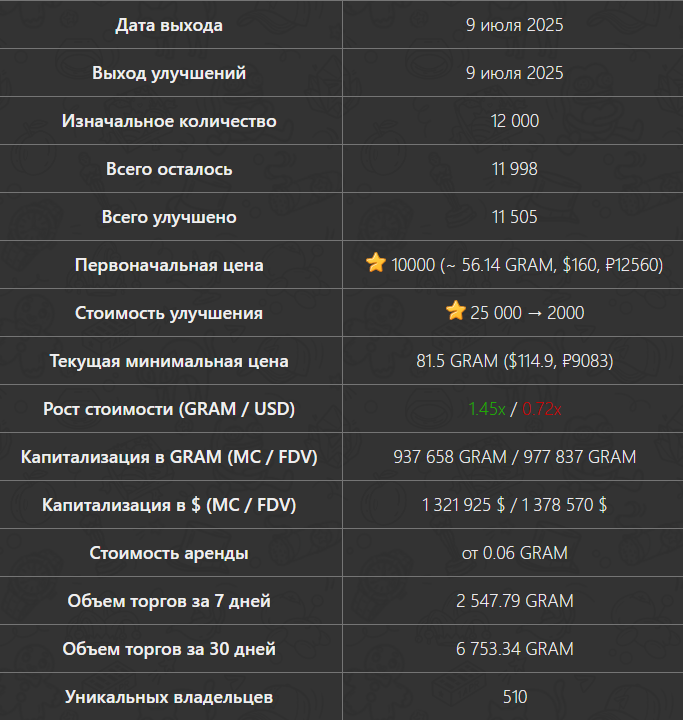Select the dollar capitalization 1 321 925 $ value

pyautogui.click(x=463, y=505)
